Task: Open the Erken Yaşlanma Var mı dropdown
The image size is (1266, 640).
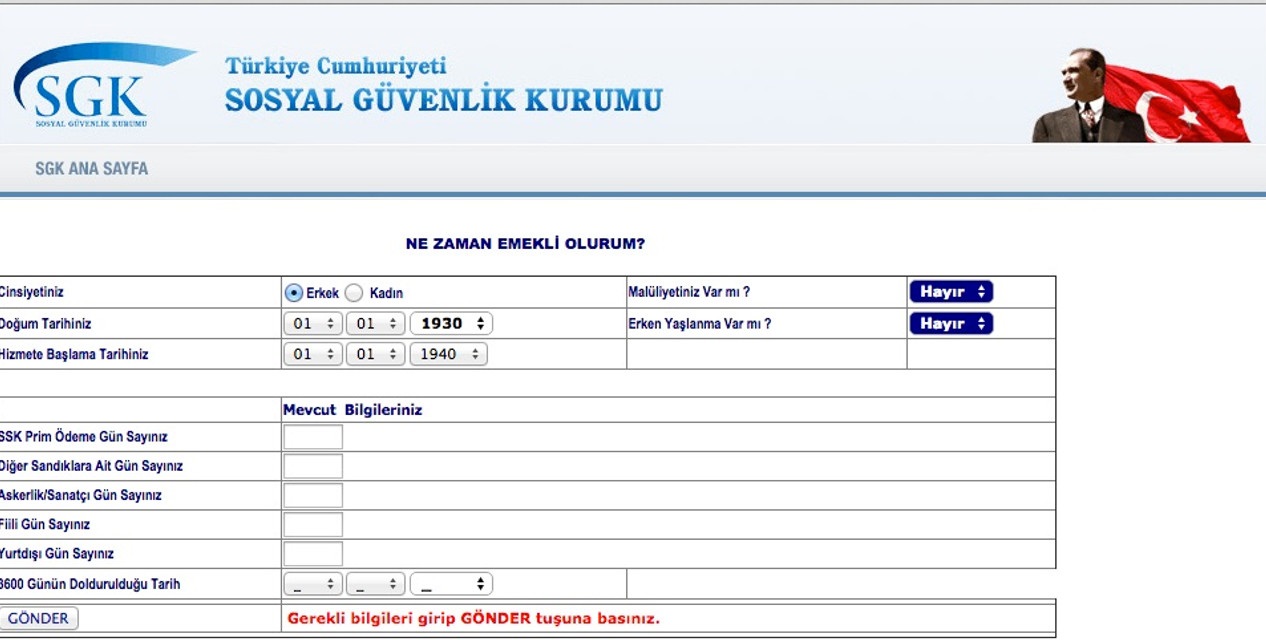Action: coord(949,323)
